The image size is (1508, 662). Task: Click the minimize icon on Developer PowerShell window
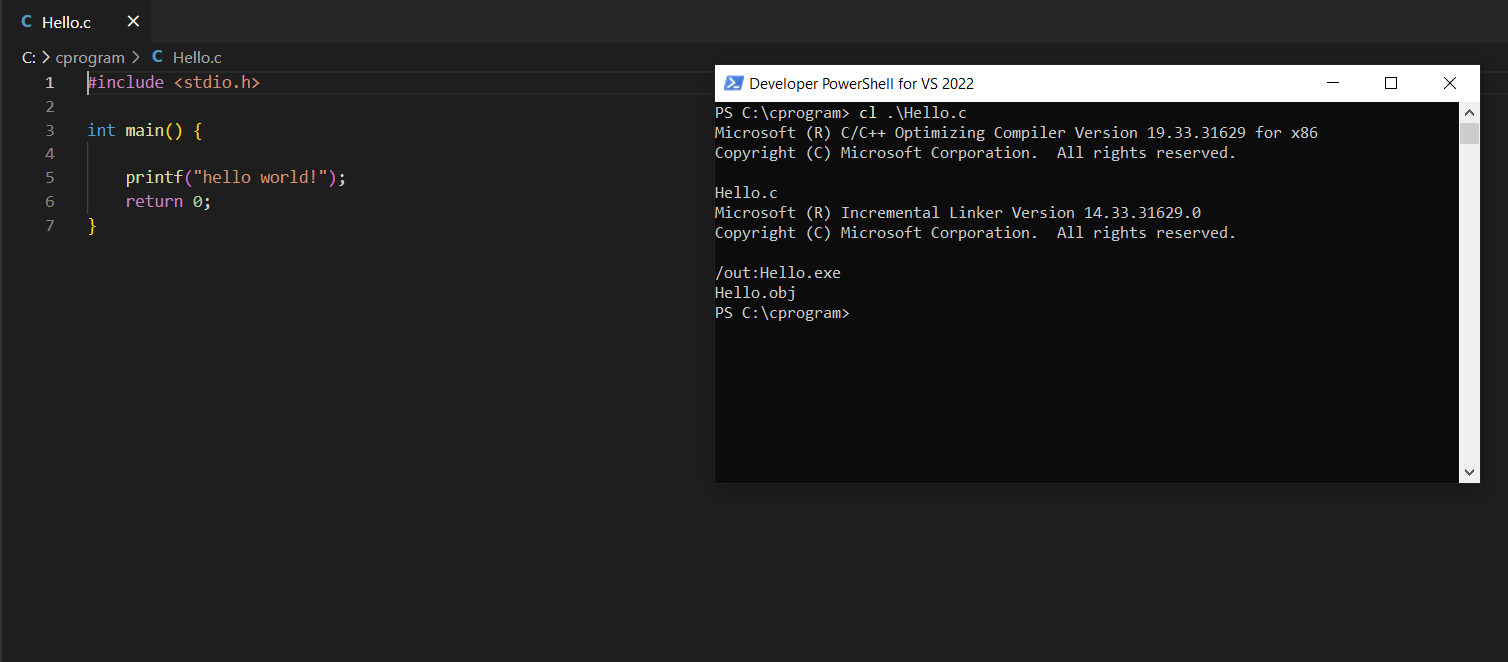click(1333, 83)
